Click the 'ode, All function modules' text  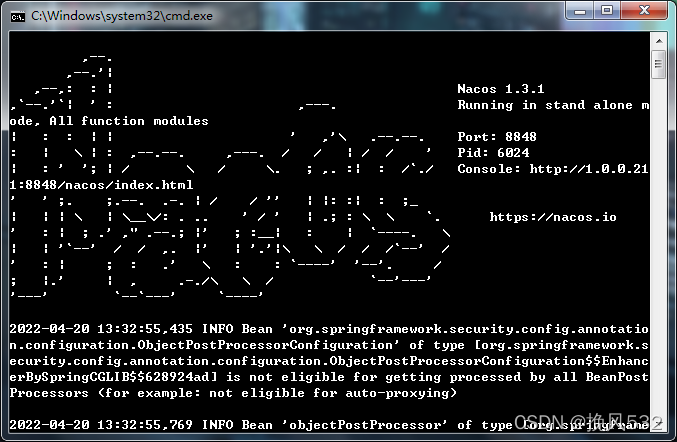click(x=109, y=121)
